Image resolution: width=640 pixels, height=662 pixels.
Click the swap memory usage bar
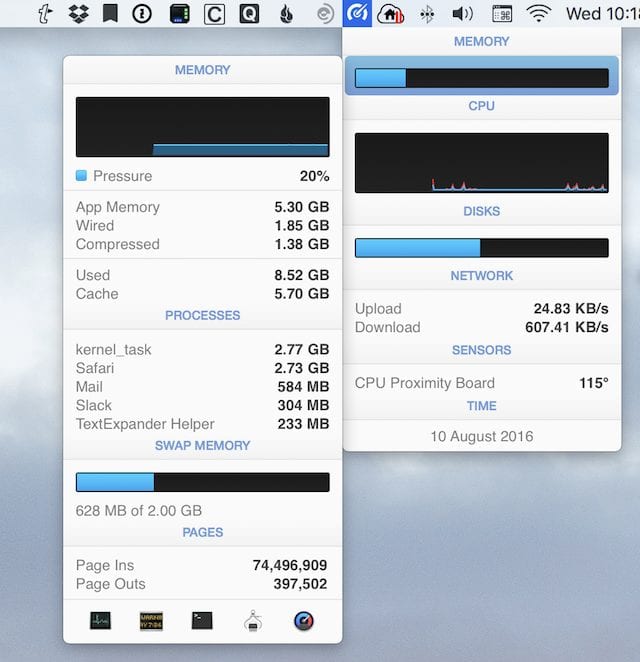(x=202, y=482)
